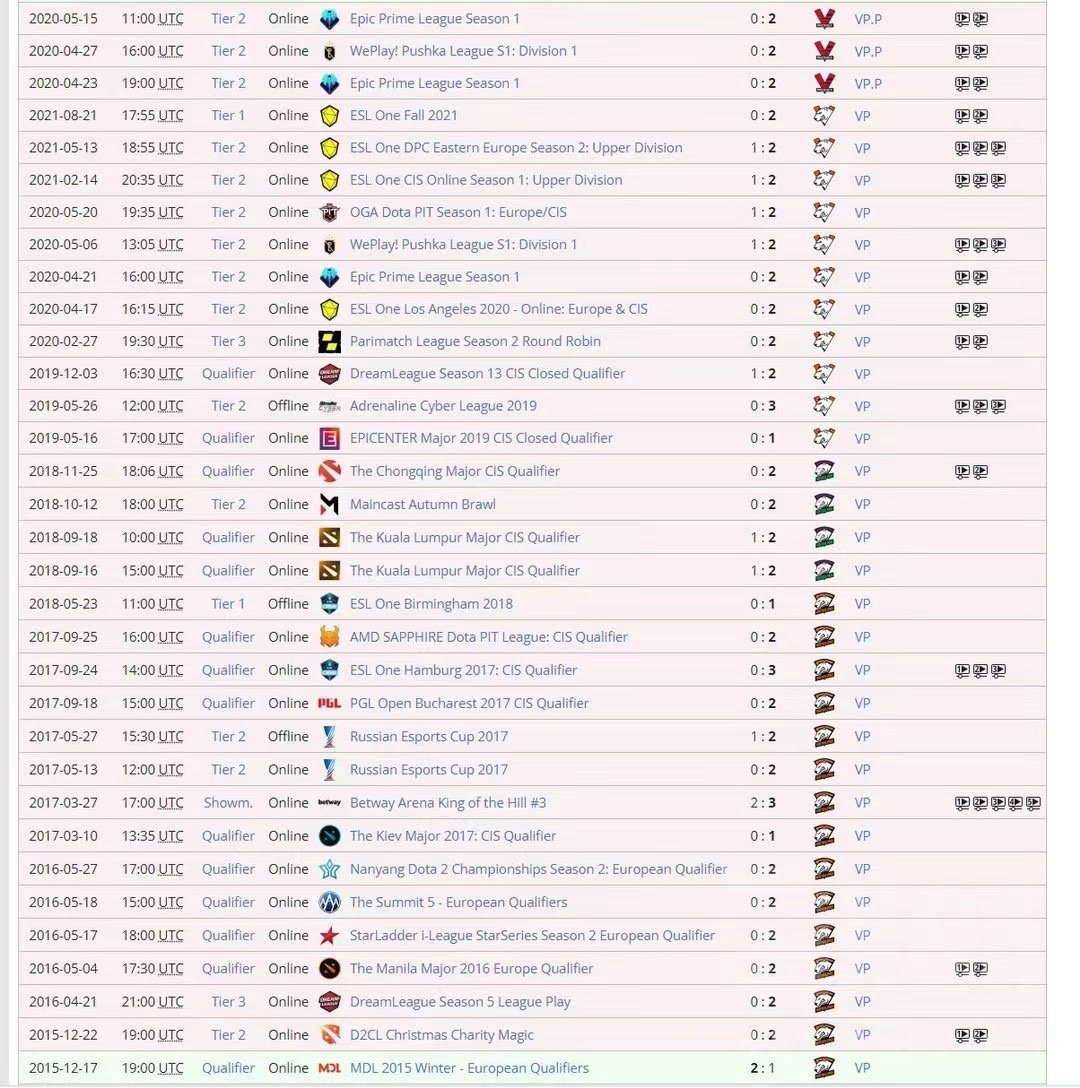Click the MDL 2015 Winter tournament icon
Screen dimensions: 1080x1088
pos(331,1067)
